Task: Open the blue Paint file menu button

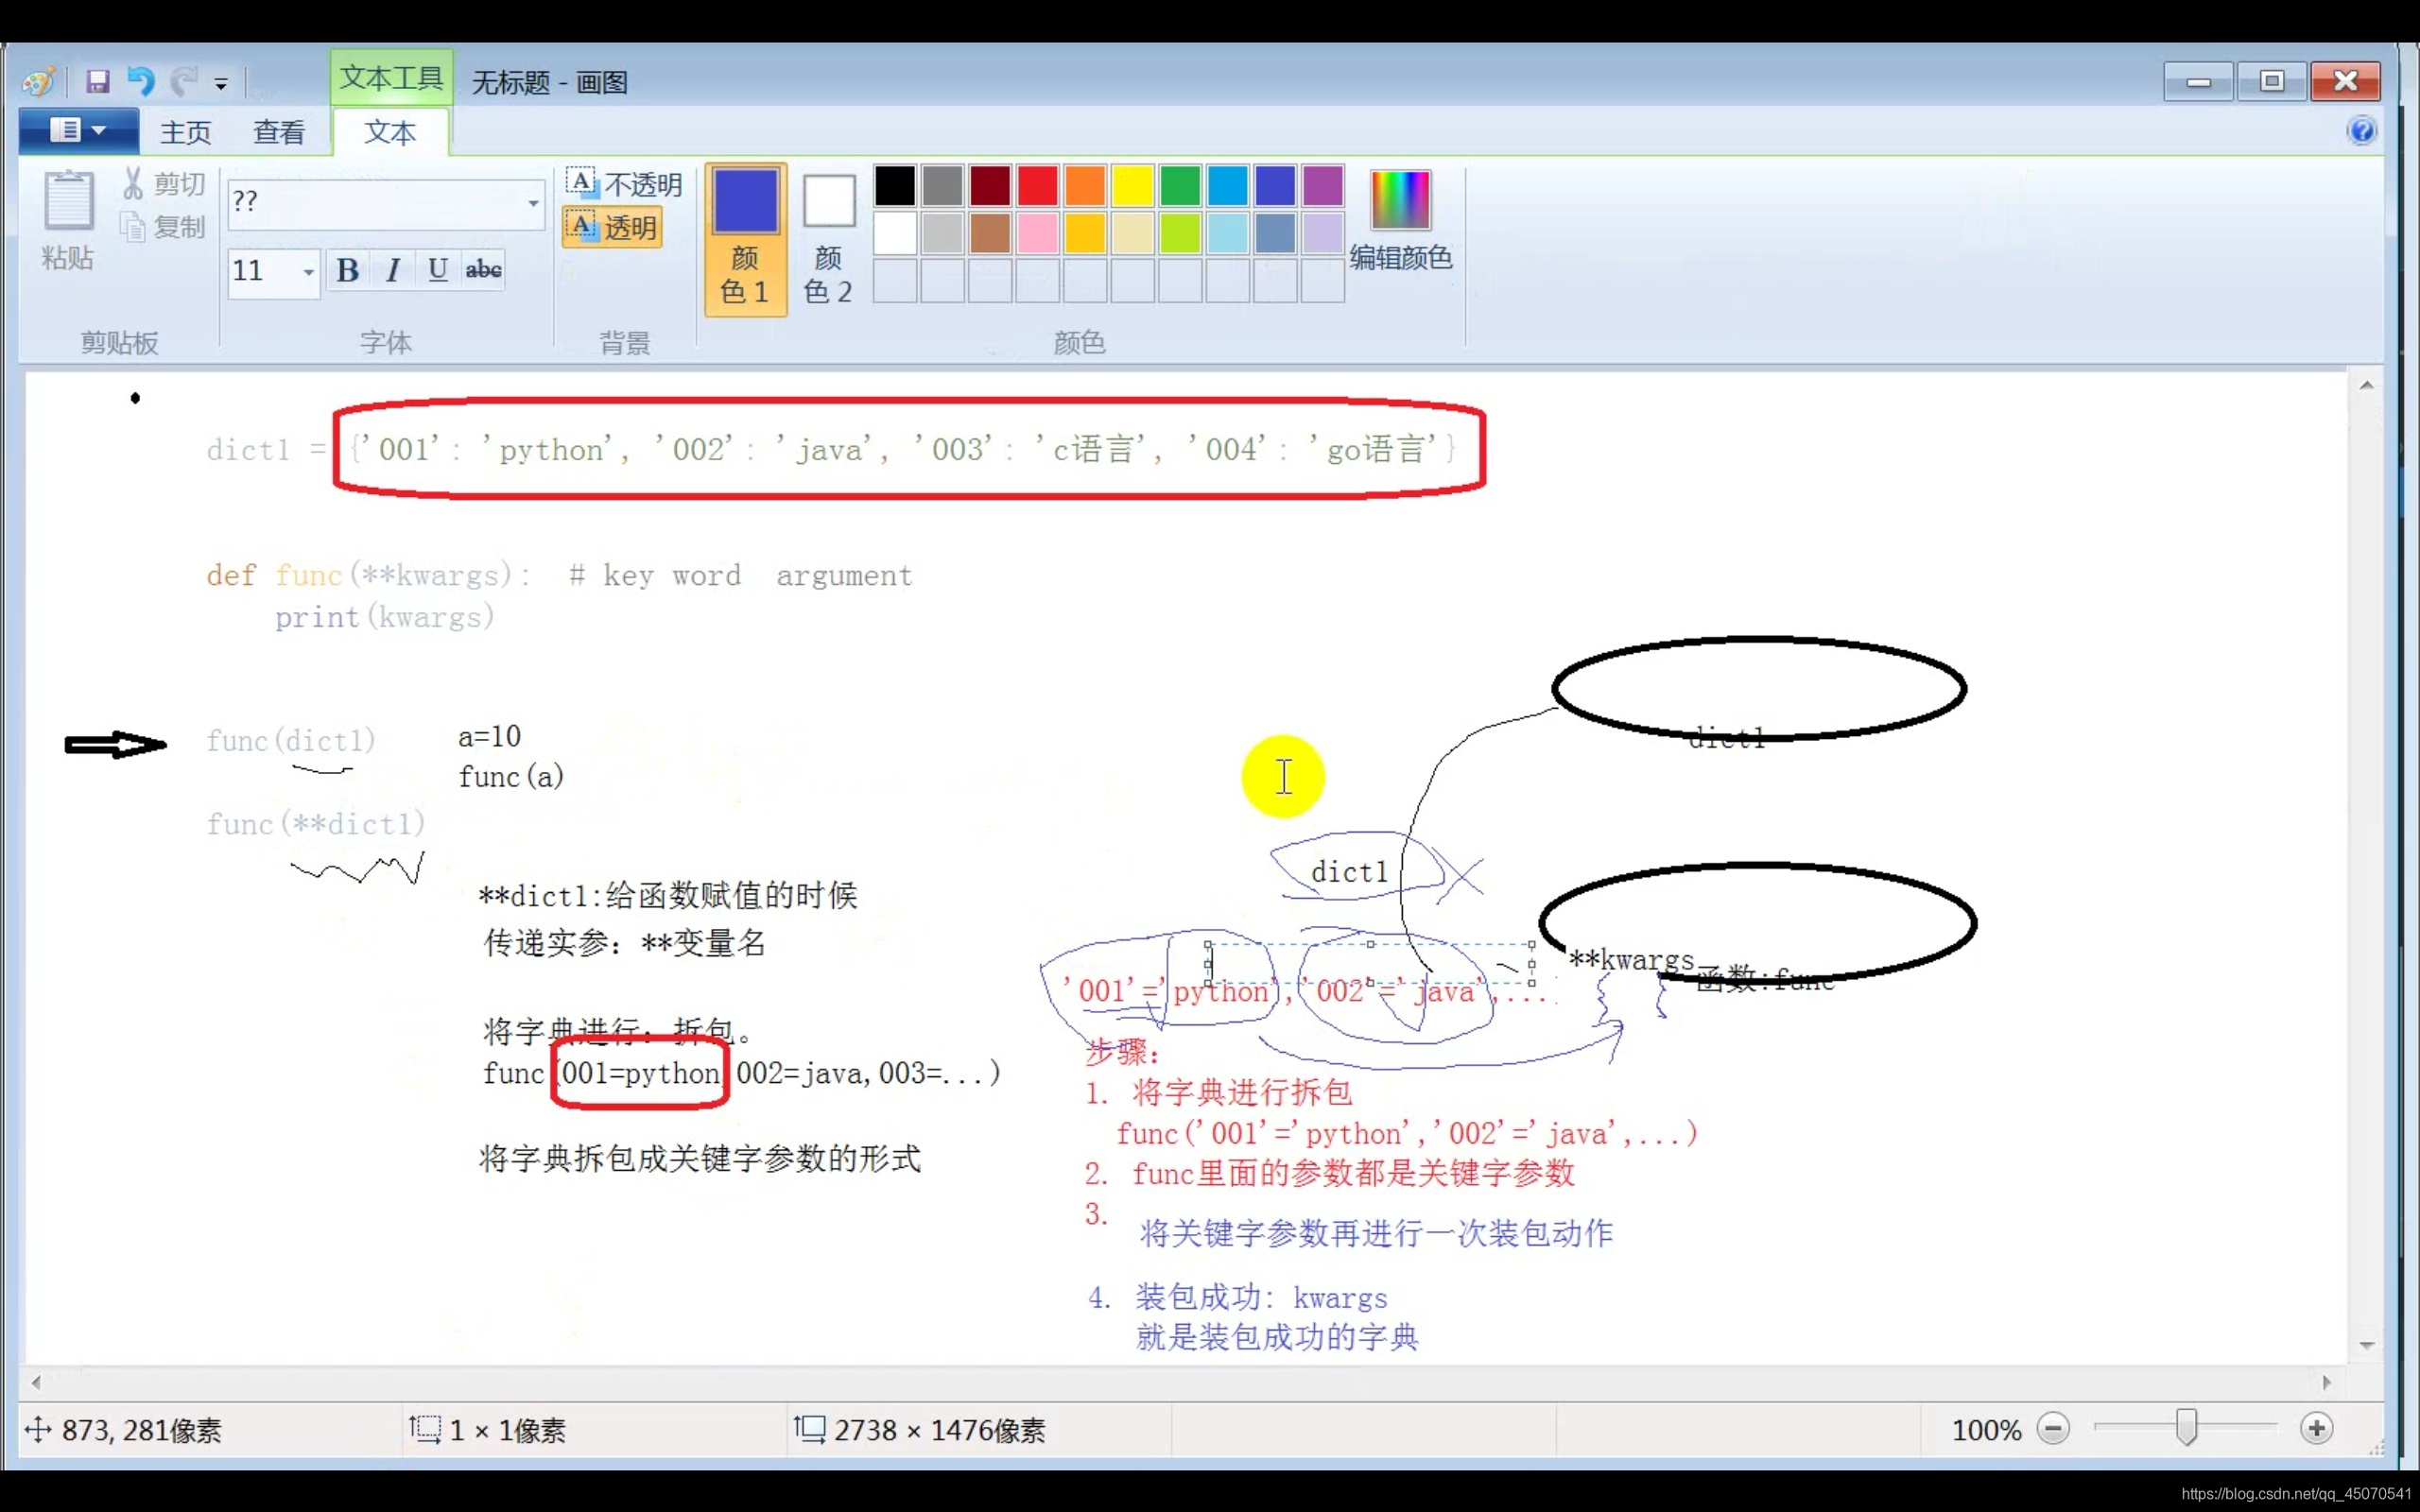Action: coord(78,131)
